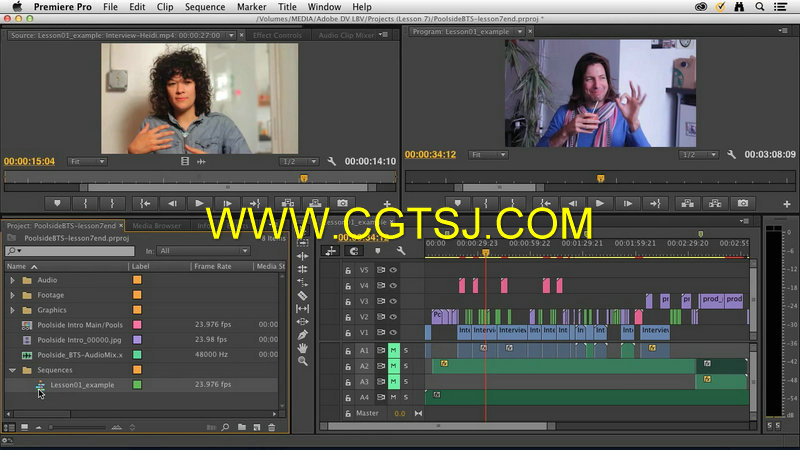800x450 pixels.
Task: Open Program monitor Fit zoom dropdown
Action: (488, 154)
